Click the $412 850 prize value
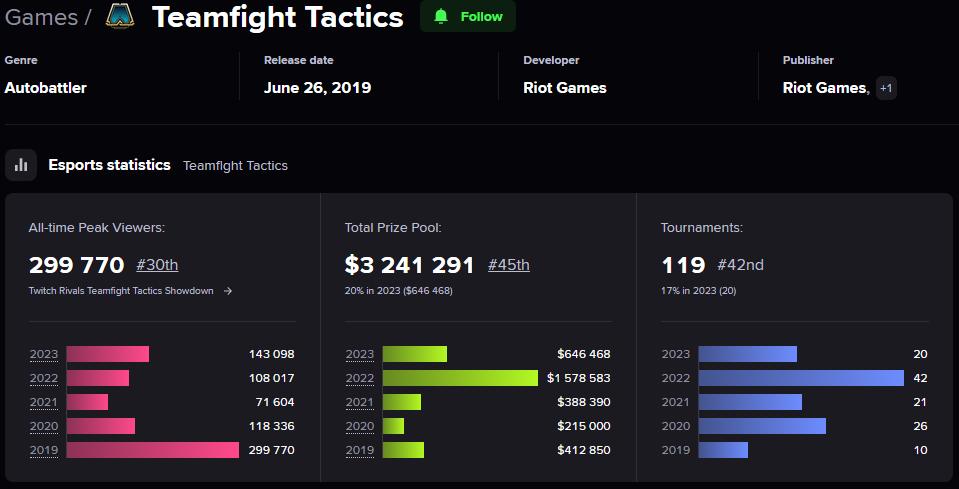Screen dimensions: 959x489 pyautogui.click(x=584, y=450)
